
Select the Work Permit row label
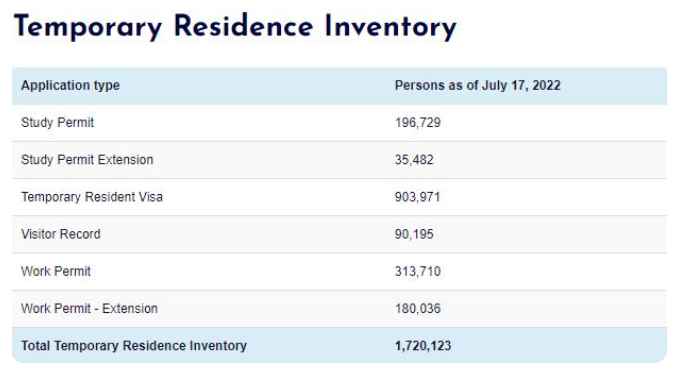tap(56, 271)
